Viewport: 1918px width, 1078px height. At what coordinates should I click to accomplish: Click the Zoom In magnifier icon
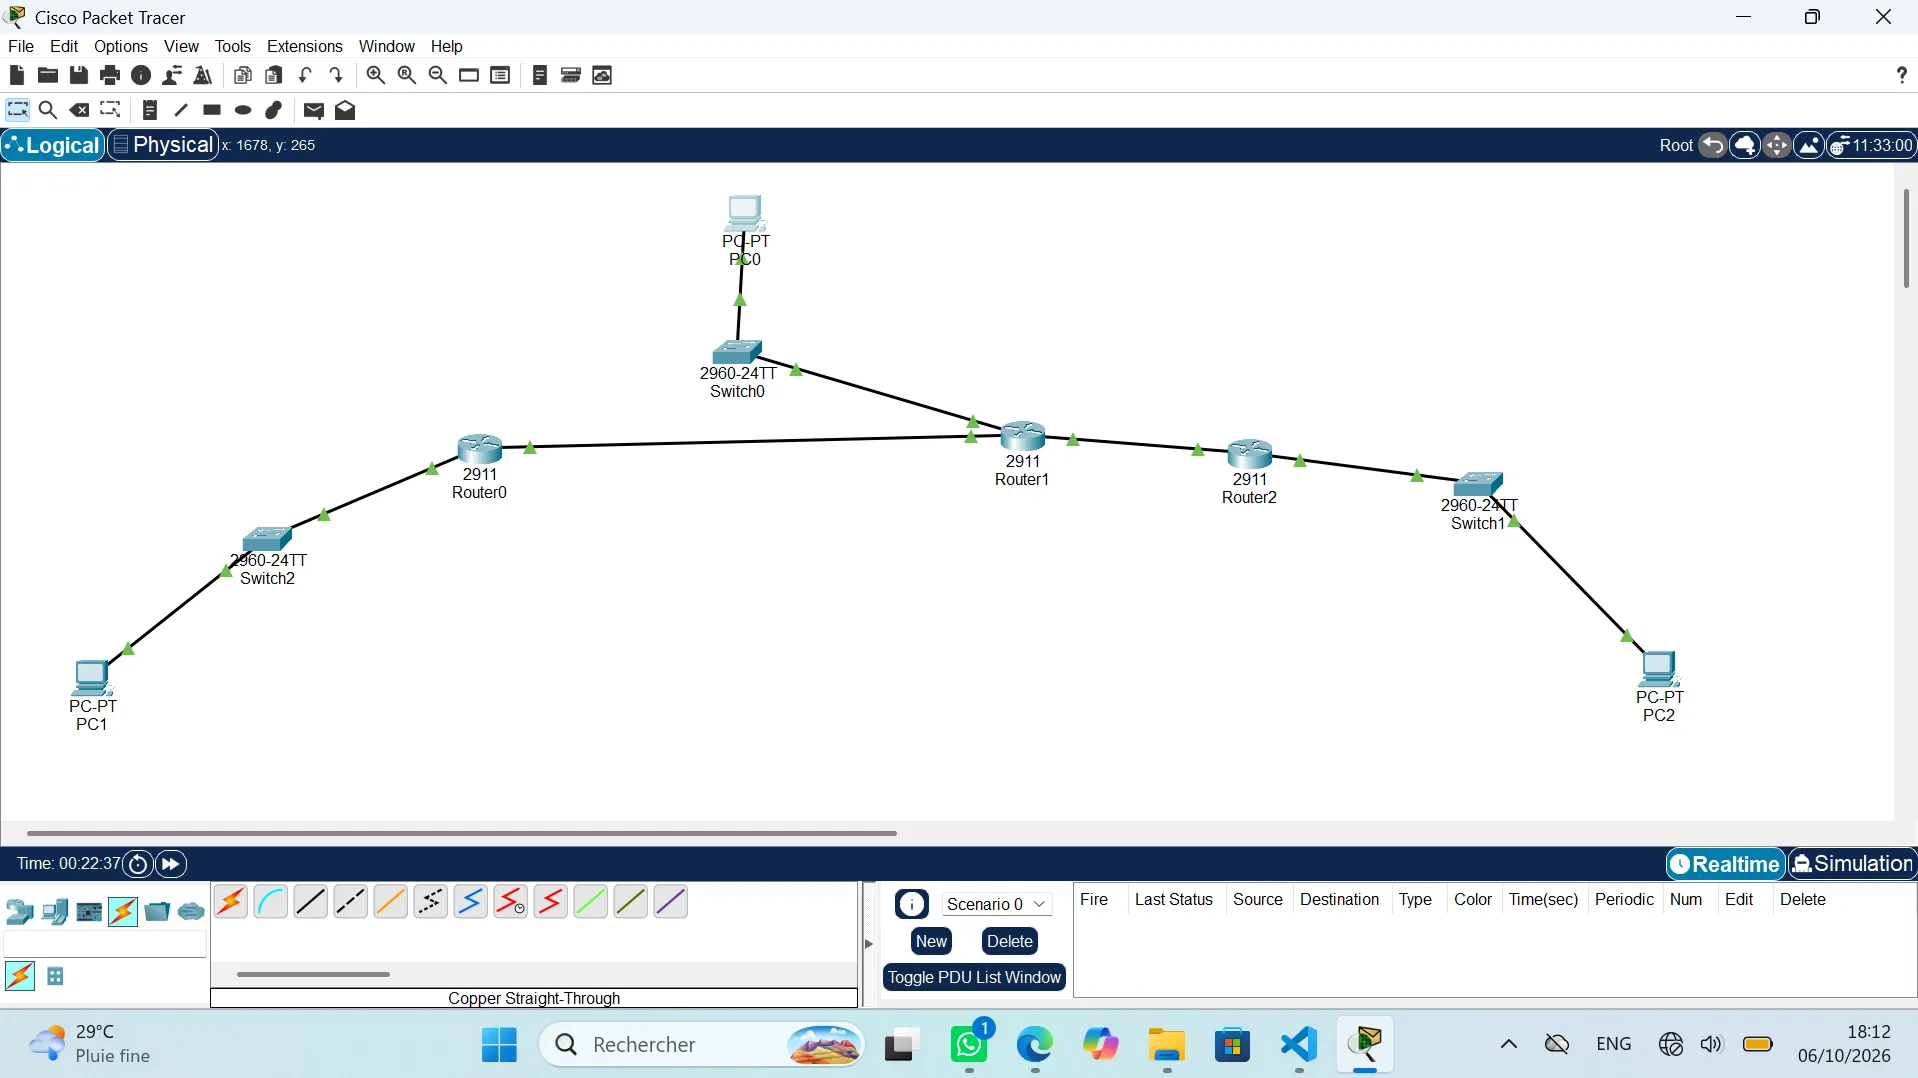click(376, 75)
